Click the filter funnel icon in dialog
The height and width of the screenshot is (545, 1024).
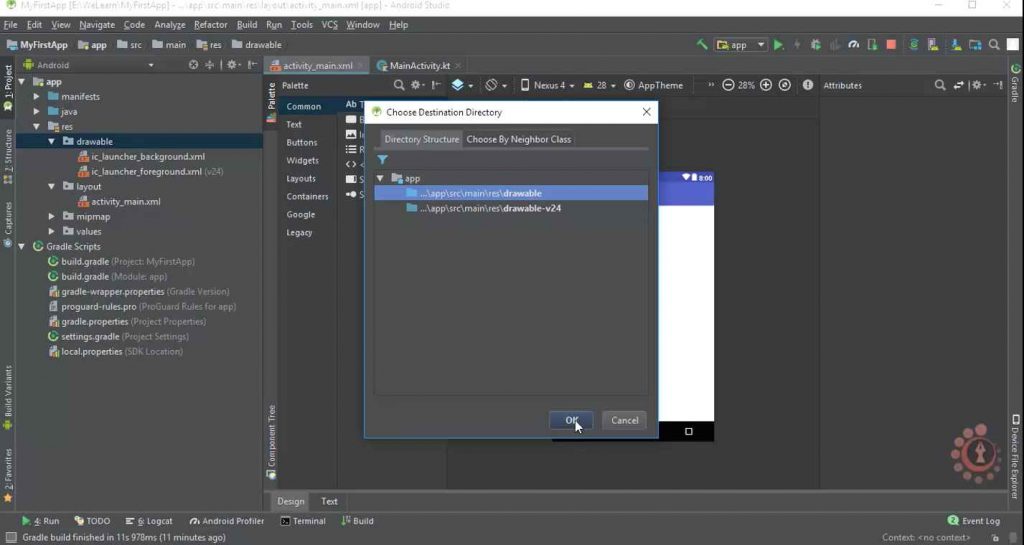(382, 160)
